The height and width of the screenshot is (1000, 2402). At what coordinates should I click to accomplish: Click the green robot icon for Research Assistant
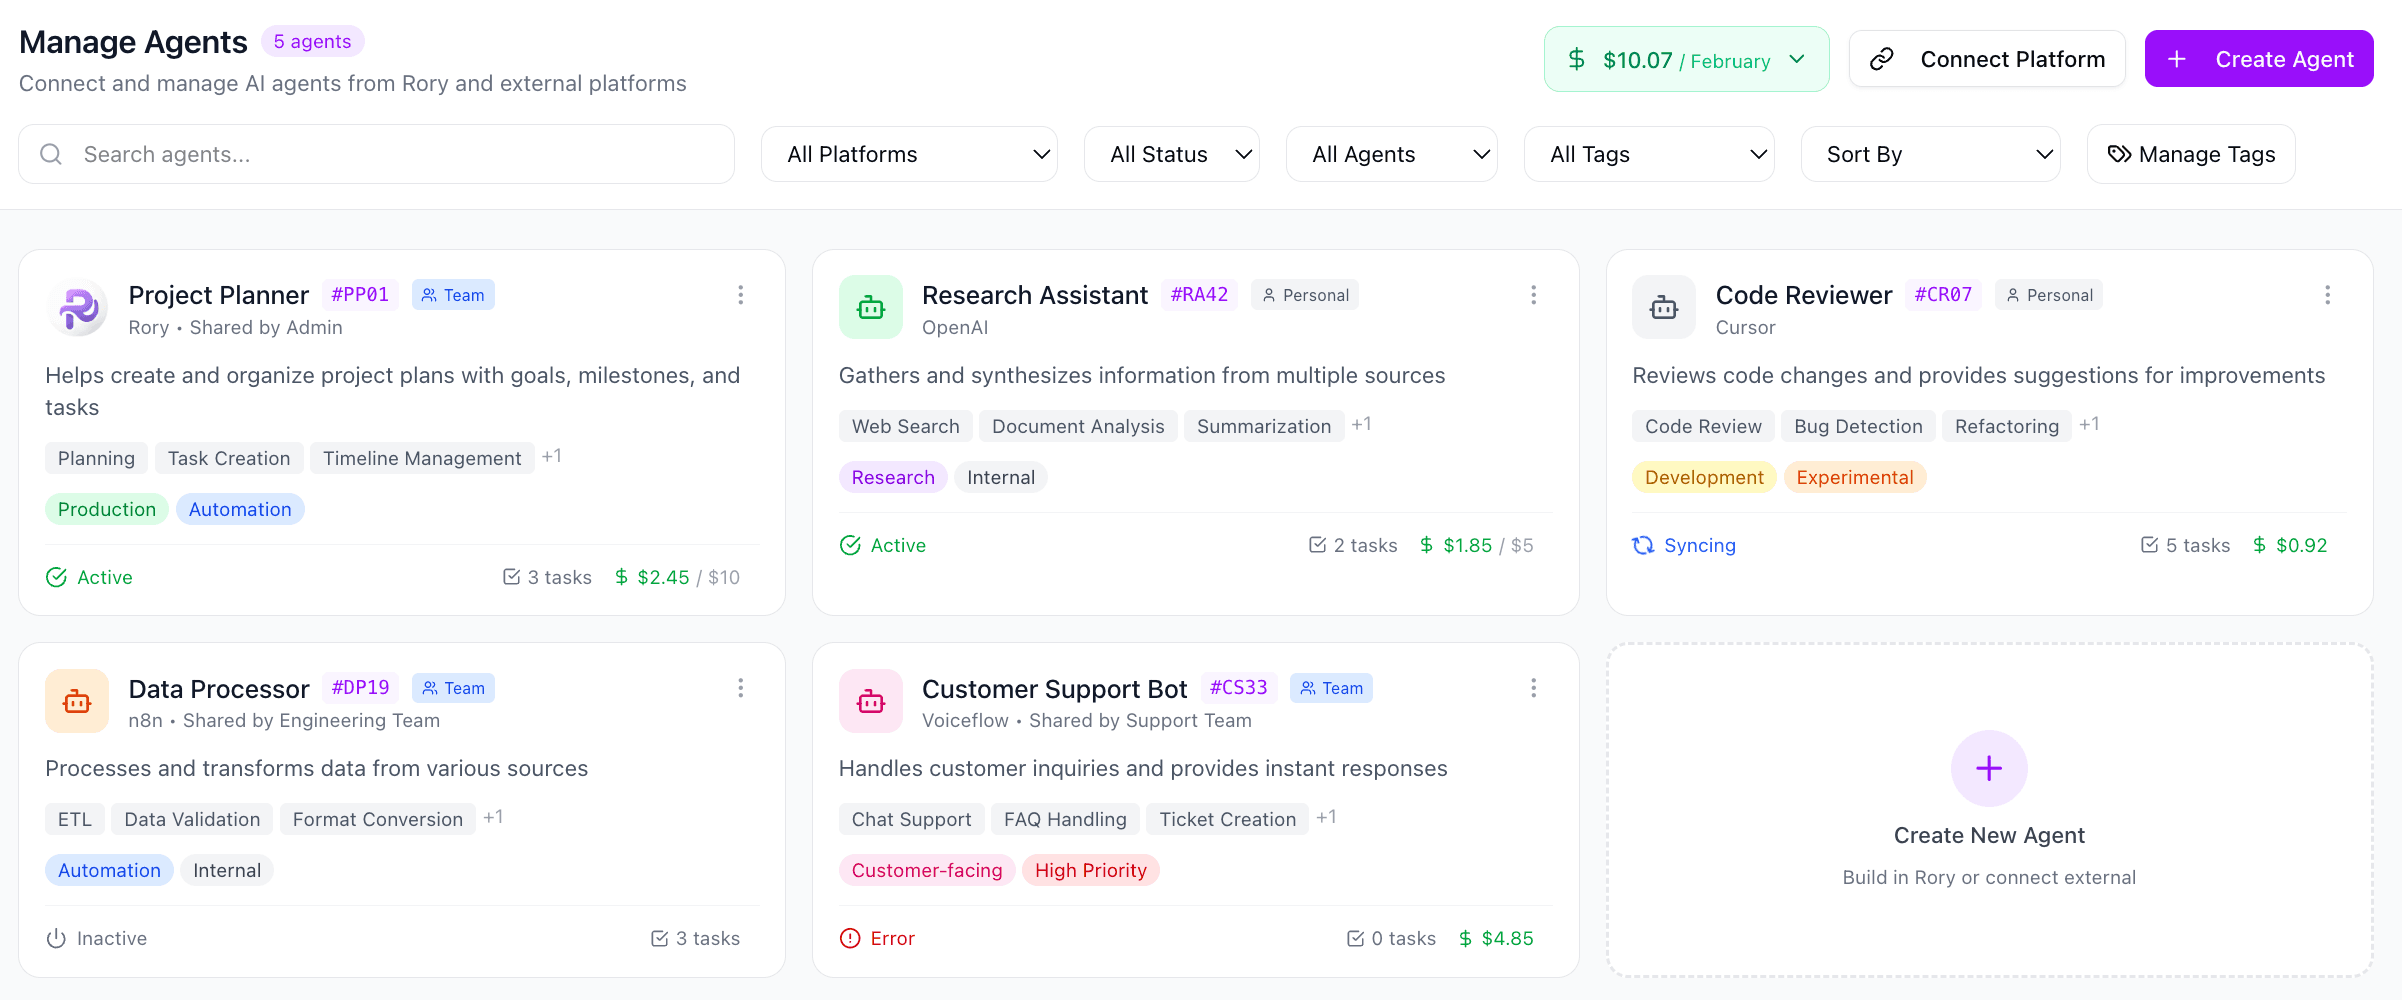(x=871, y=307)
